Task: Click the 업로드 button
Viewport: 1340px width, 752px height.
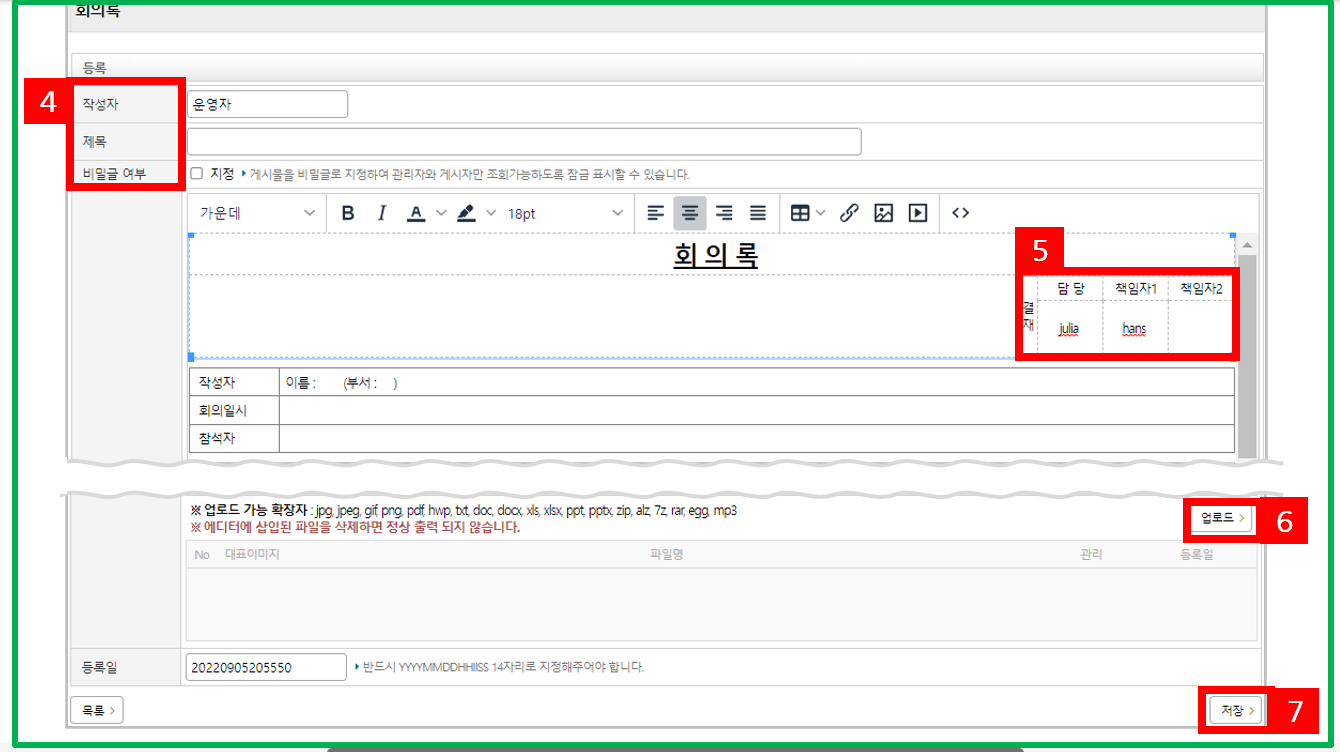Action: pyautogui.click(x=1222, y=518)
